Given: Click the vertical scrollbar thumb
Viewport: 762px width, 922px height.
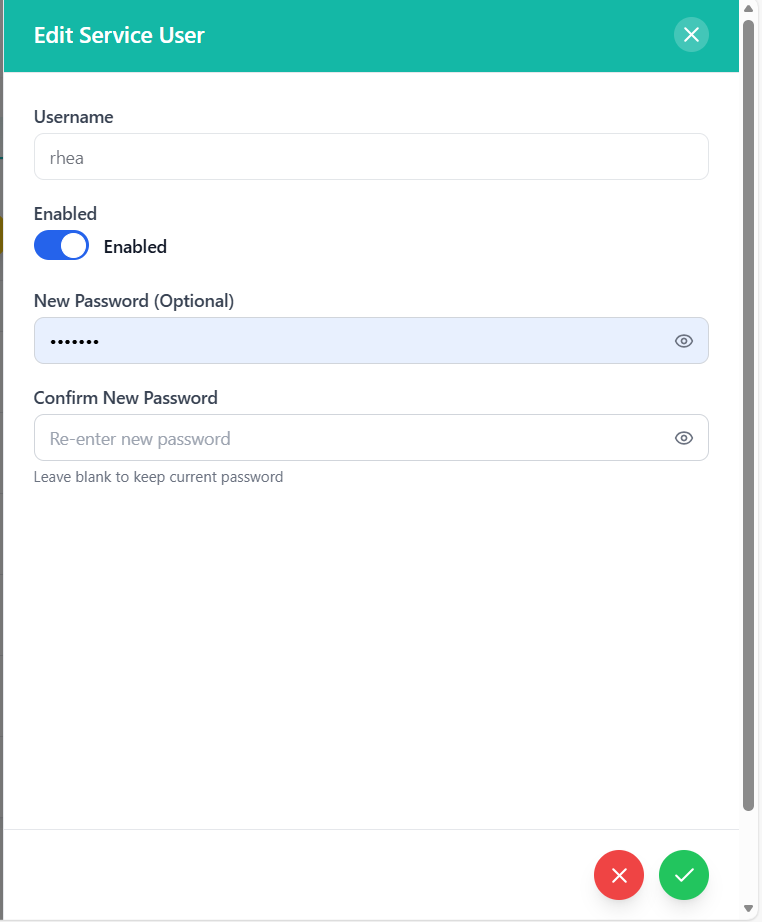Looking at the screenshot, I should click(x=749, y=400).
